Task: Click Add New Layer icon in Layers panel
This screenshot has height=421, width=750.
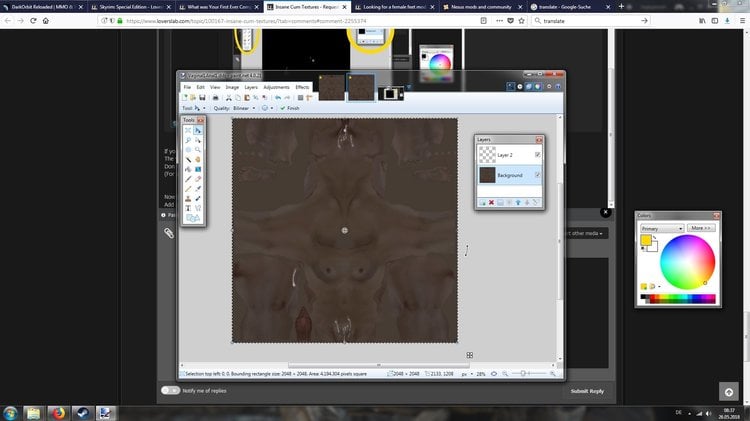Action: 483,202
